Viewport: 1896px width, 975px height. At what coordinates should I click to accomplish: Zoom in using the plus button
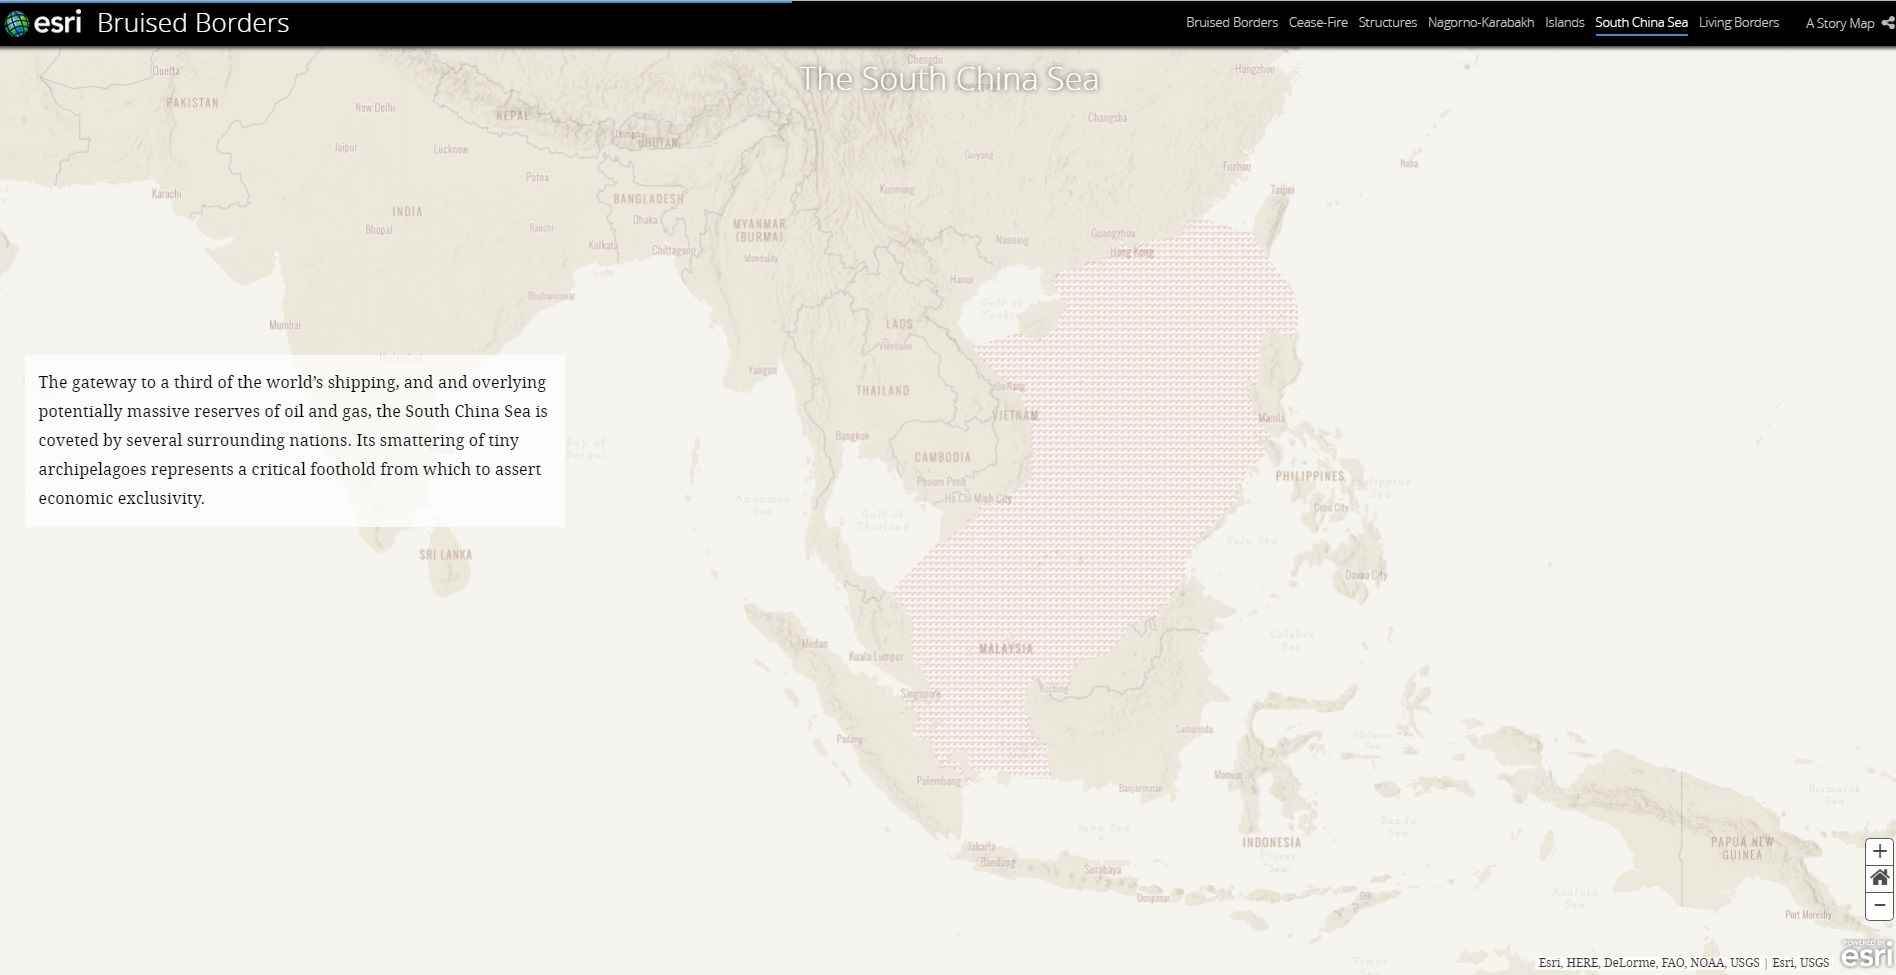click(1879, 851)
